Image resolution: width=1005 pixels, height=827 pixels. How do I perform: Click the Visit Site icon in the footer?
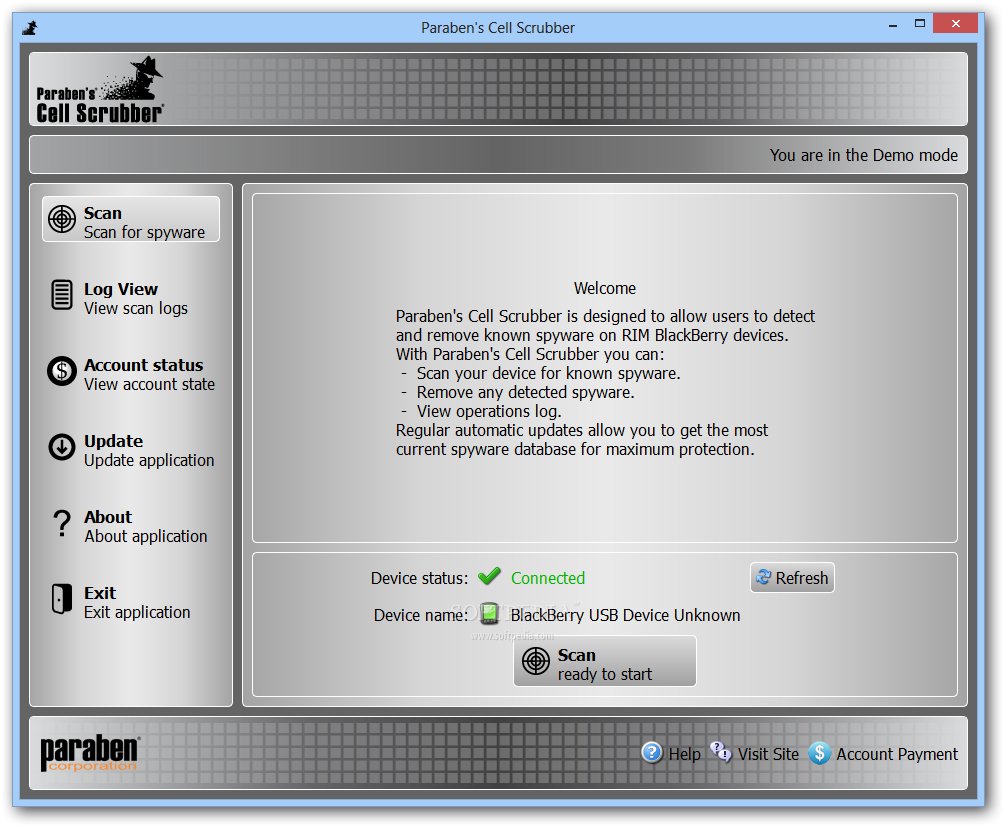(x=721, y=752)
